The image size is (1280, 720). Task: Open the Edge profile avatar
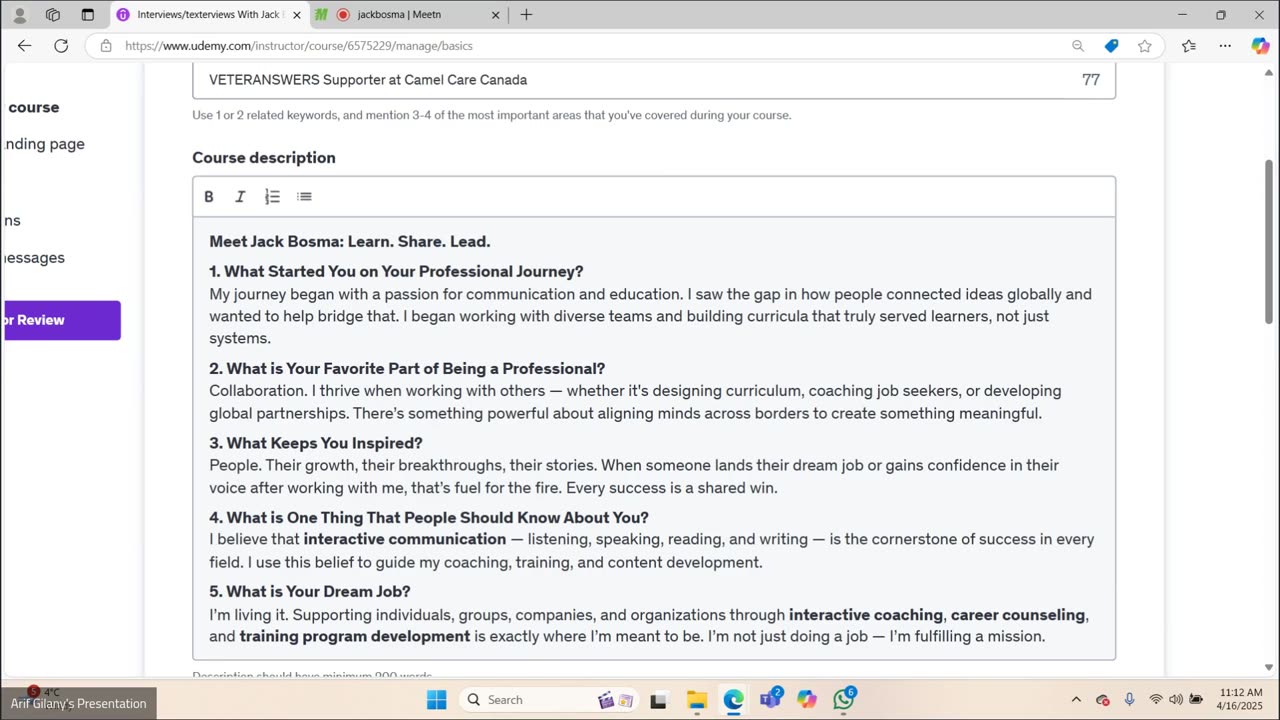pyautogui.click(x=19, y=15)
